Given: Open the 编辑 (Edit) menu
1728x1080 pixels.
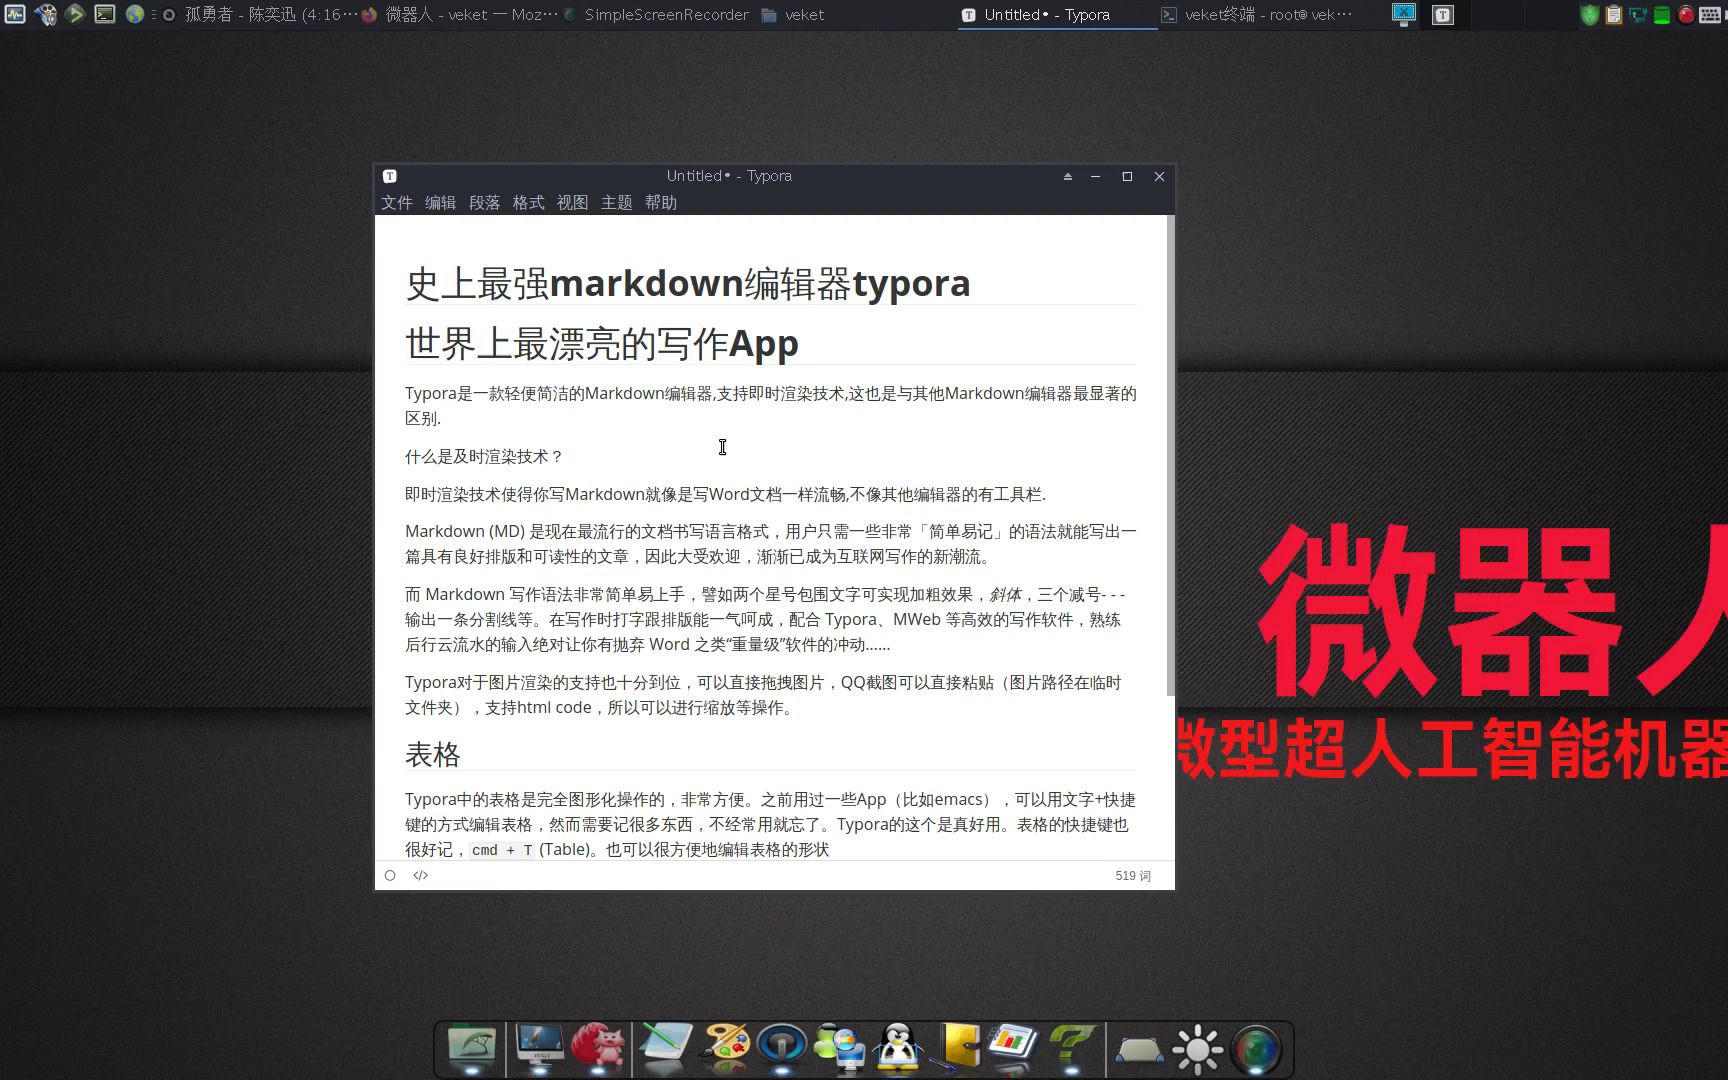Looking at the screenshot, I should point(440,202).
